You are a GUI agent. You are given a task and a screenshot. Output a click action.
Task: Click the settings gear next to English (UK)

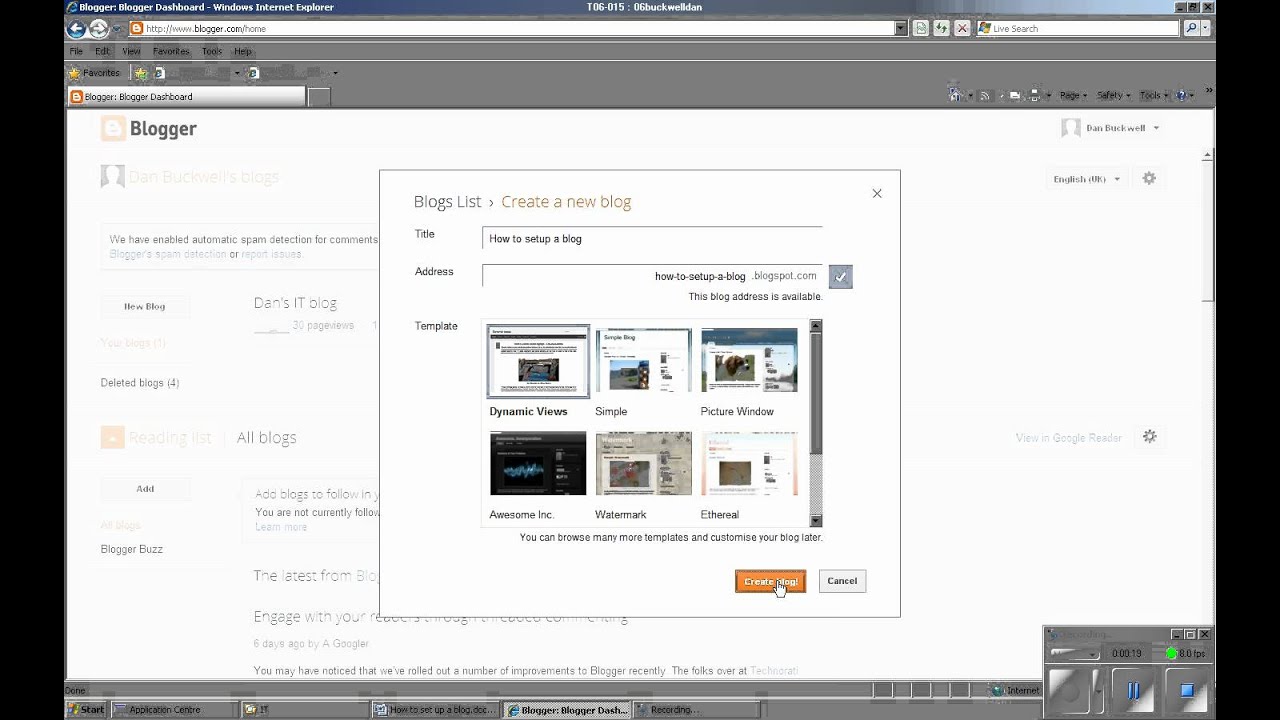coord(1149,178)
